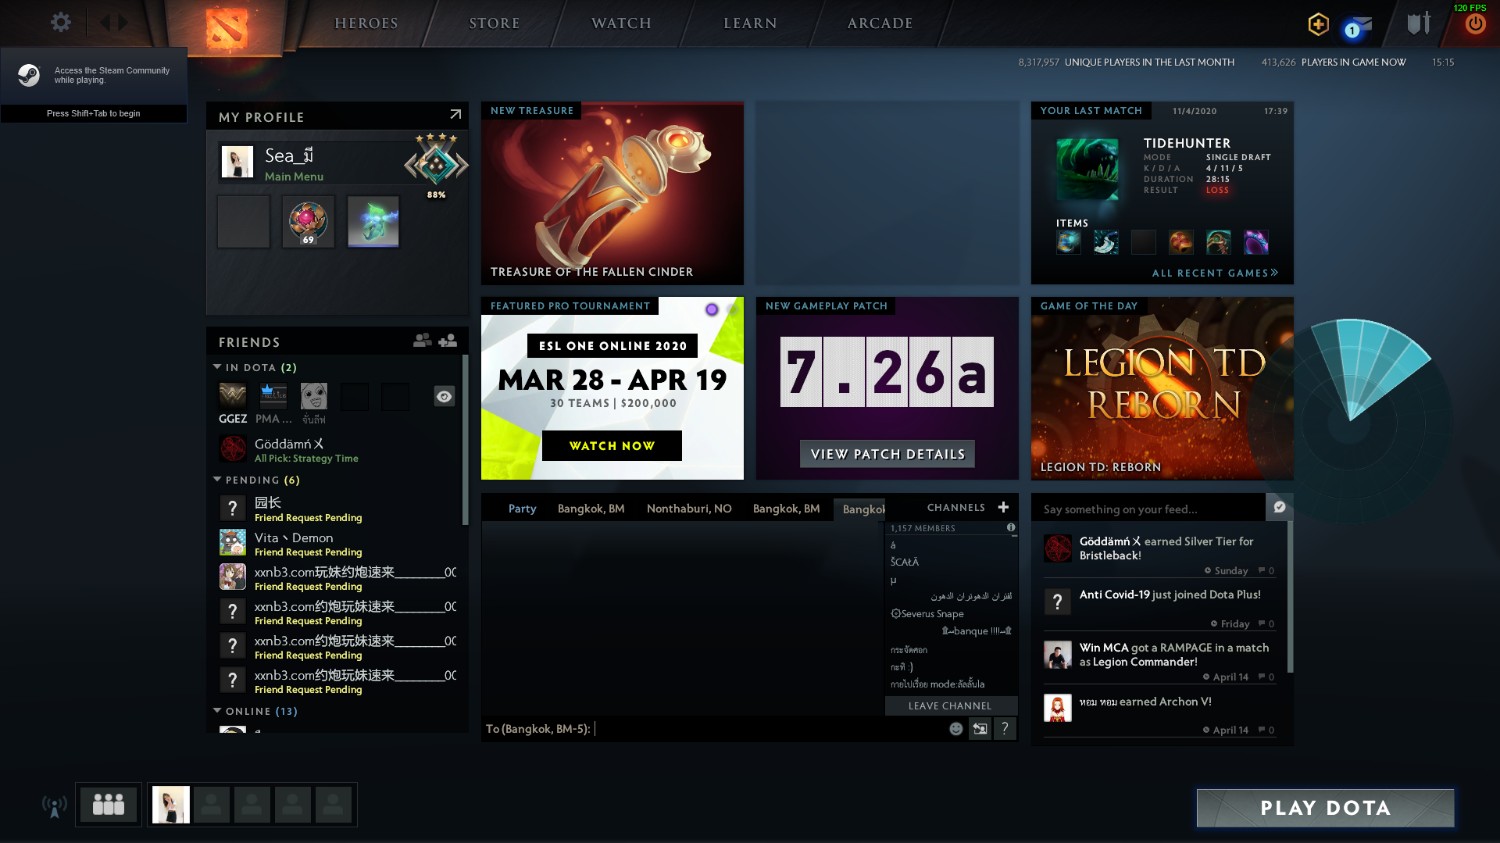Toggle the eye spectate icon in Friends
This screenshot has height=843, width=1500.
coord(444,397)
